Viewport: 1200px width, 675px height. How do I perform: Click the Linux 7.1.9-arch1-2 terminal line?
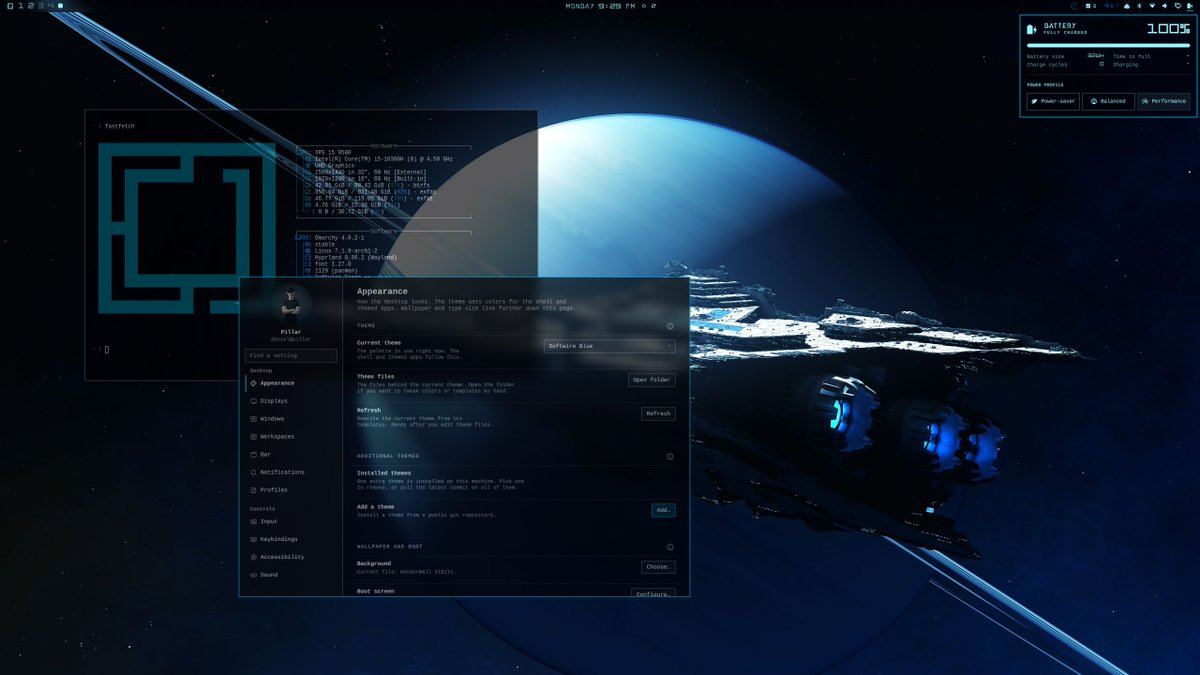pos(346,250)
